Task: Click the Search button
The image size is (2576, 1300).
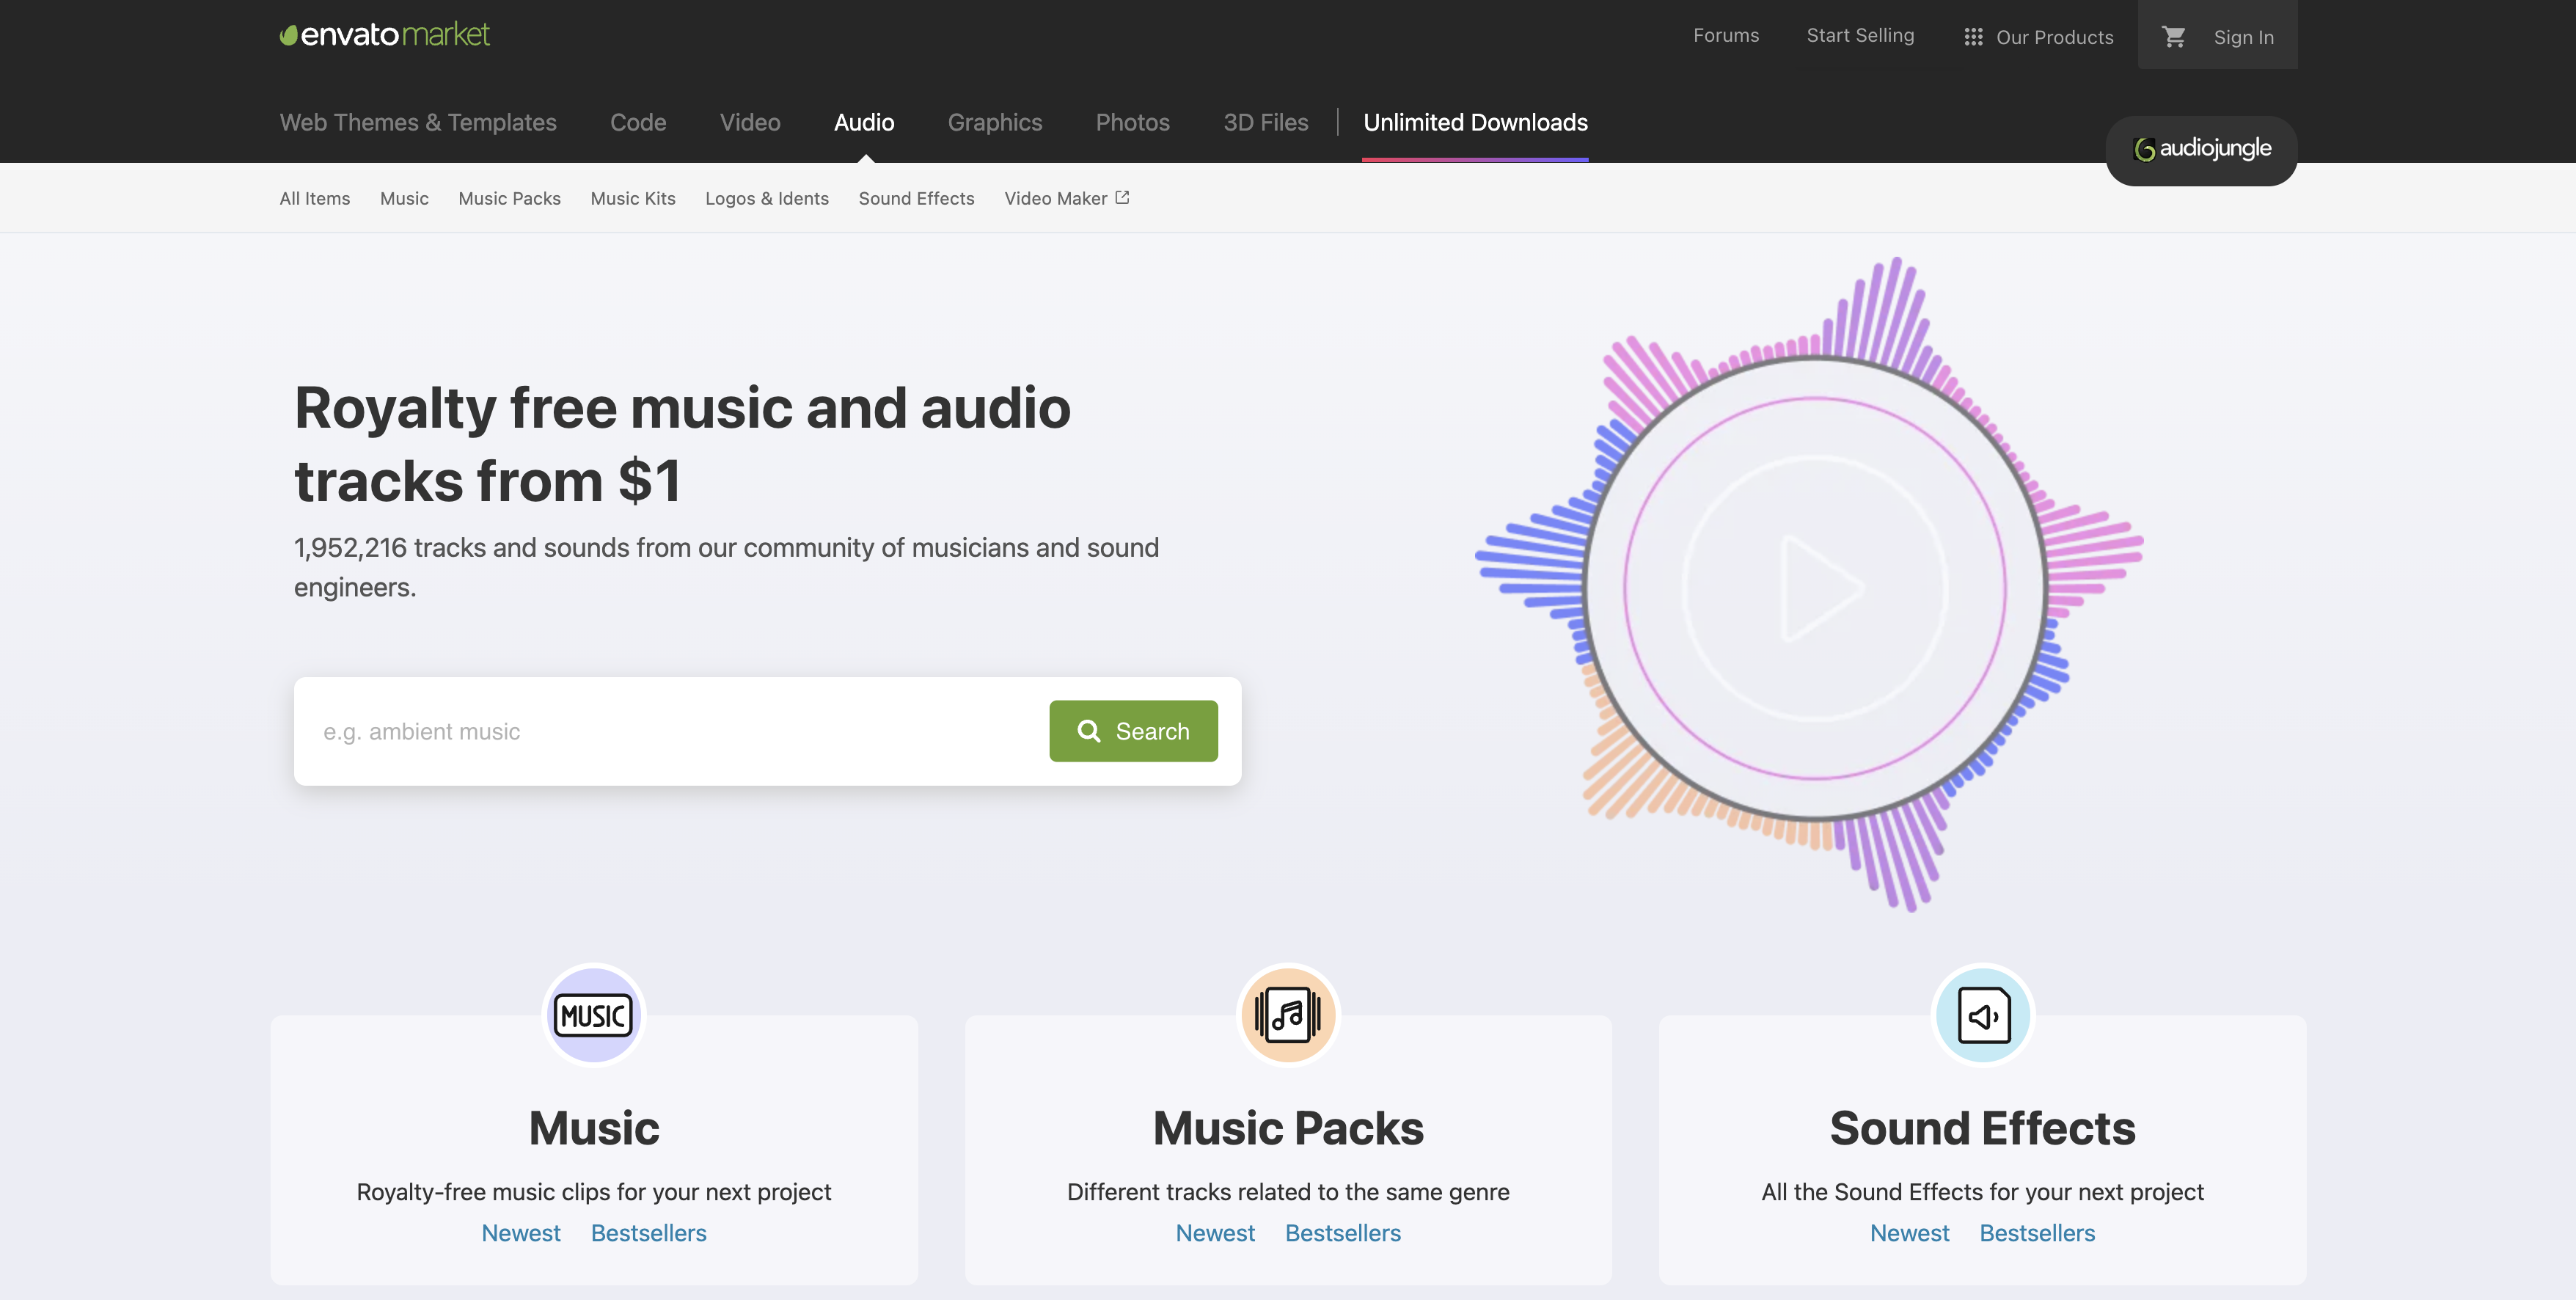Action: click(1134, 731)
